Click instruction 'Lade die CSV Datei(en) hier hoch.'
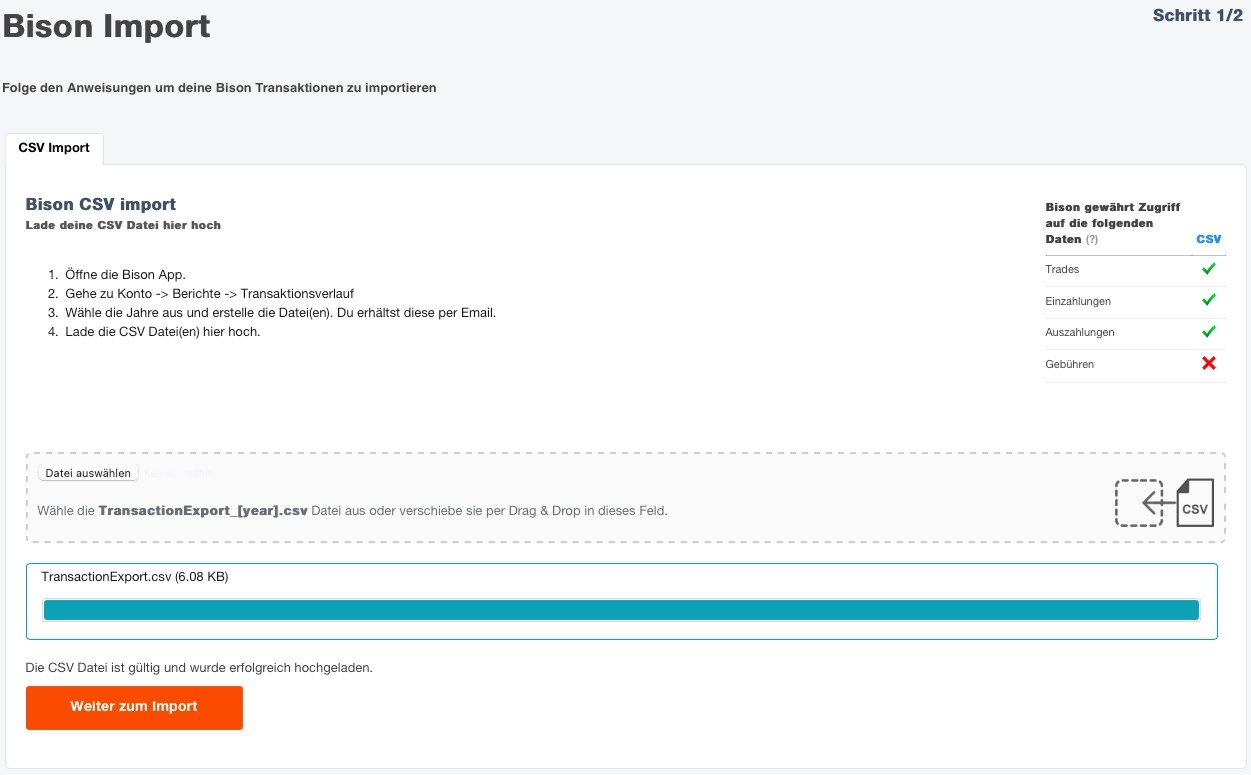The height and width of the screenshot is (775, 1251). [163, 331]
